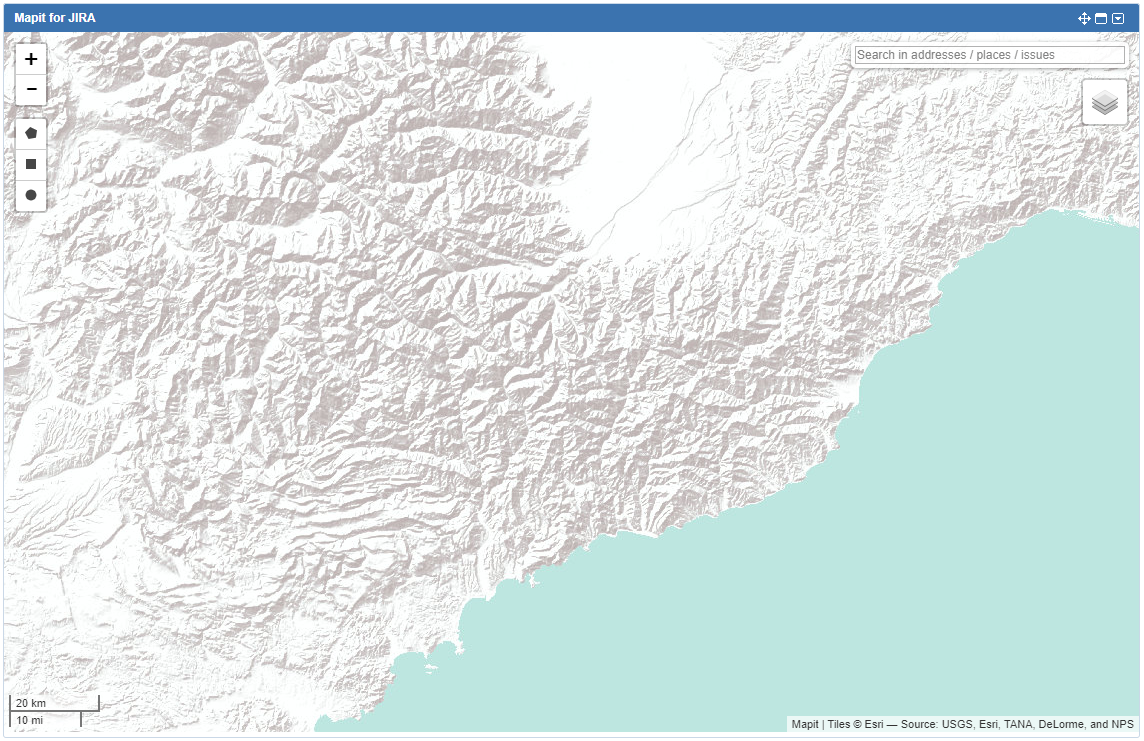Follow the Esri attribution link
The height and width of the screenshot is (741, 1144).
point(871,723)
